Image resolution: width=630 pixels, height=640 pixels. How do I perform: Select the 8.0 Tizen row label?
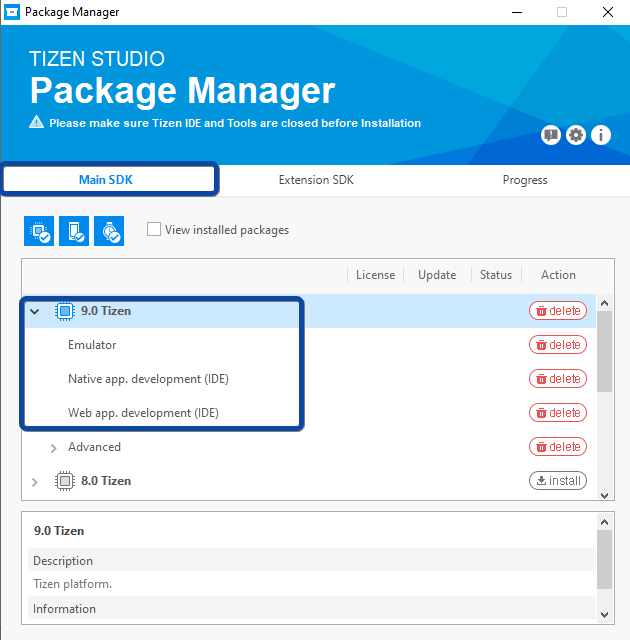(x=106, y=481)
